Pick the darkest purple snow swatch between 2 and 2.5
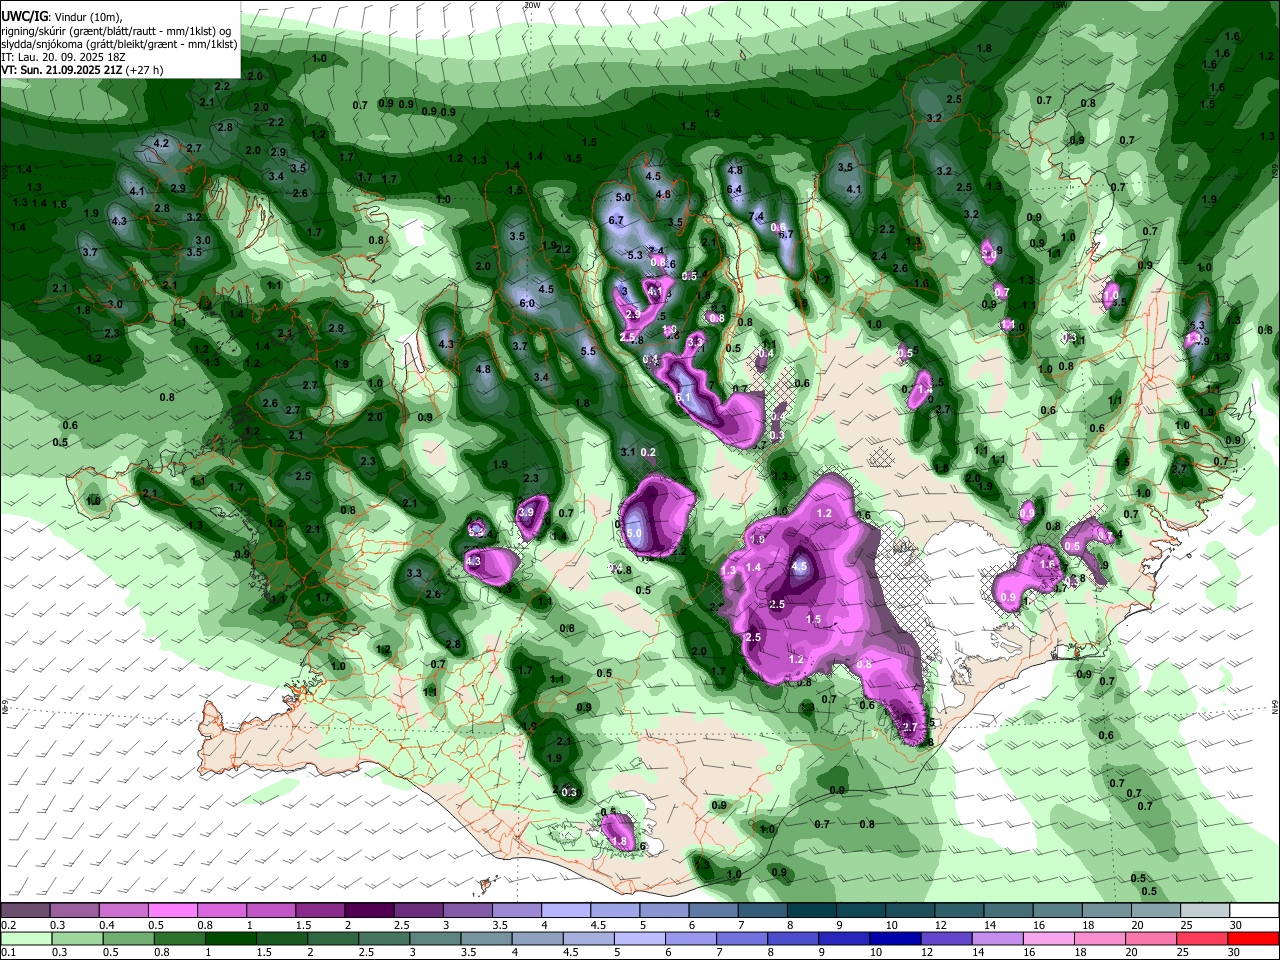This screenshot has width=1280, height=960. coord(368,911)
